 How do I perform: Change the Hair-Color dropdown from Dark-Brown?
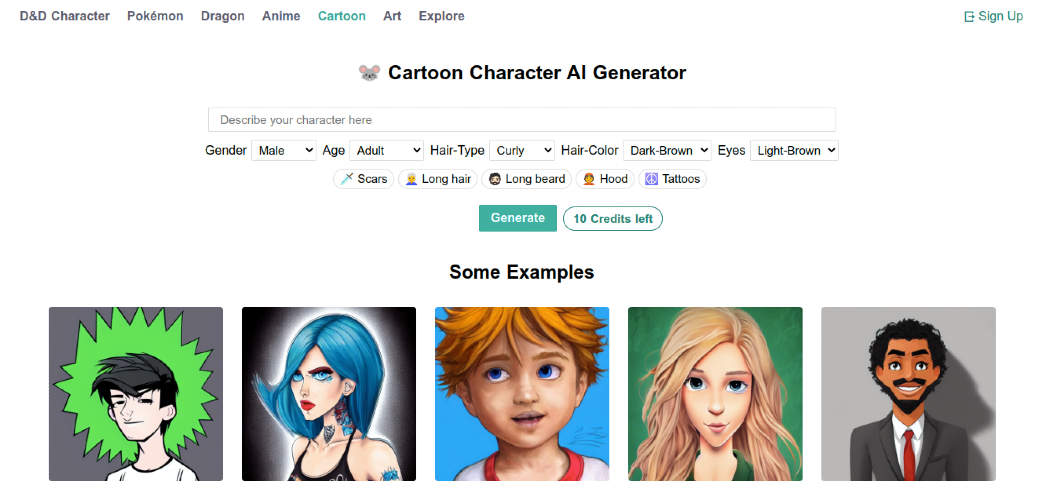[x=667, y=151]
